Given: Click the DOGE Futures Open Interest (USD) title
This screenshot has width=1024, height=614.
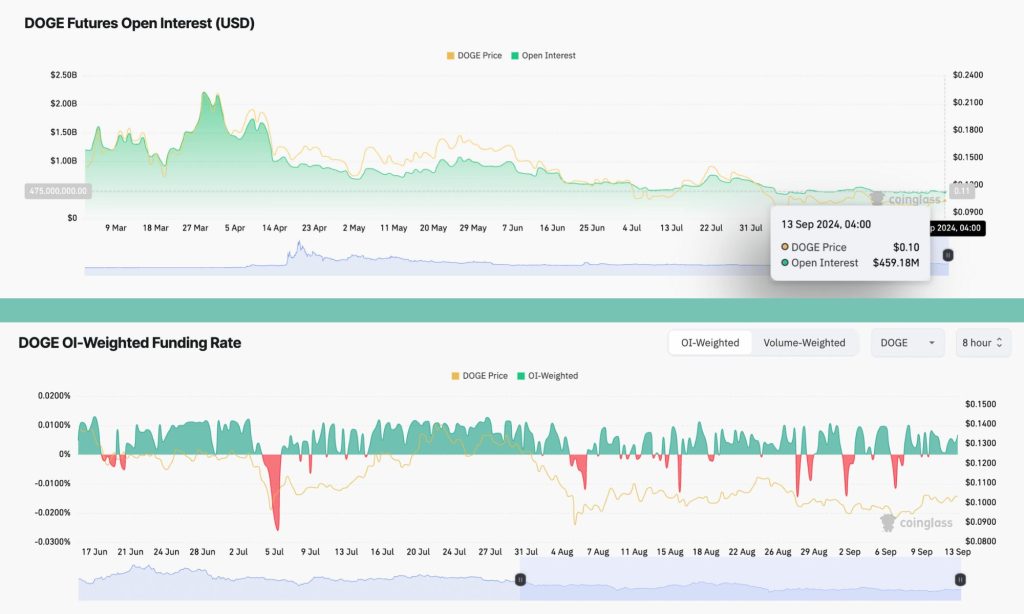Looking at the screenshot, I should pyautogui.click(x=139, y=23).
